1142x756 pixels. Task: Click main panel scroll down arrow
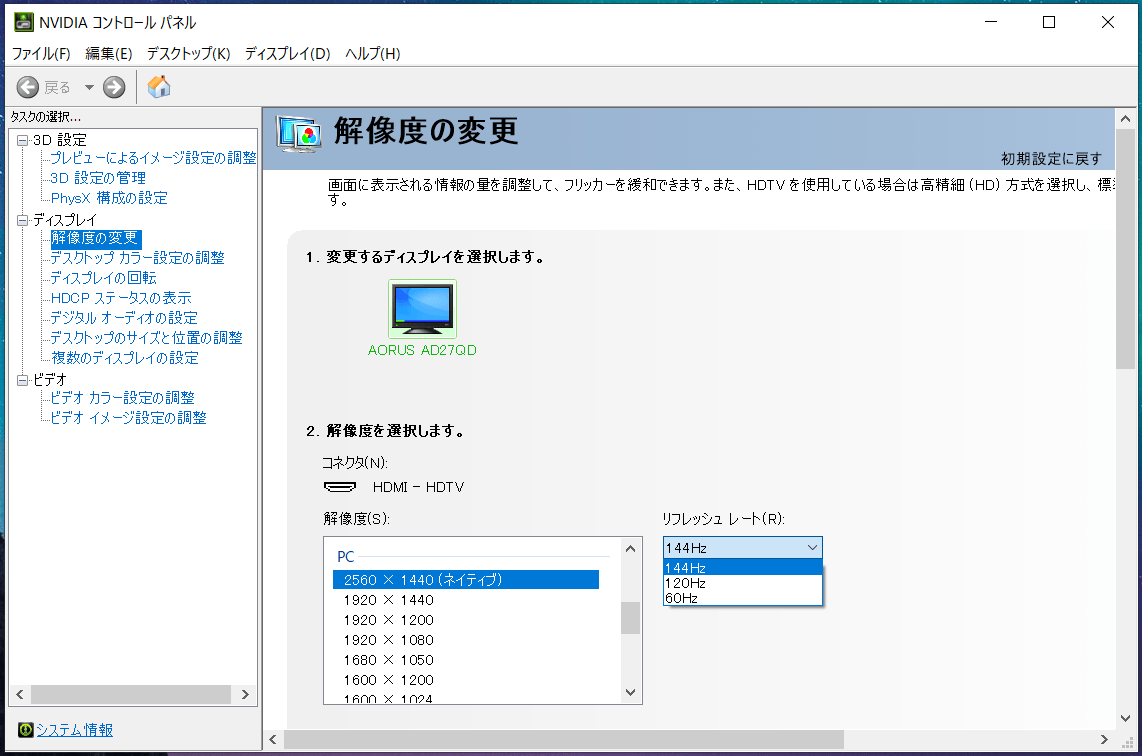click(1125, 719)
